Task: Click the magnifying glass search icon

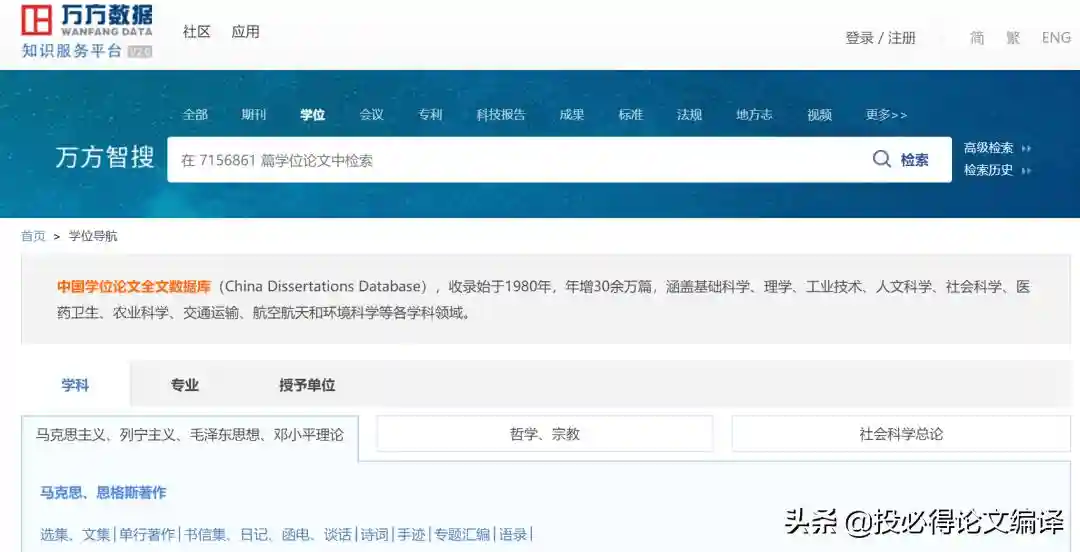Action: click(881, 159)
